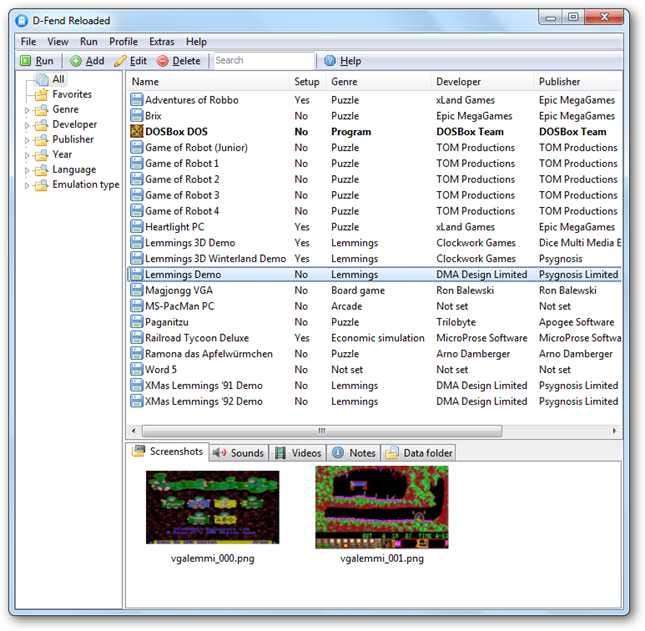This screenshot has width=645, height=631.
Task: Switch to the Videos tab
Action: coord(298,453)
